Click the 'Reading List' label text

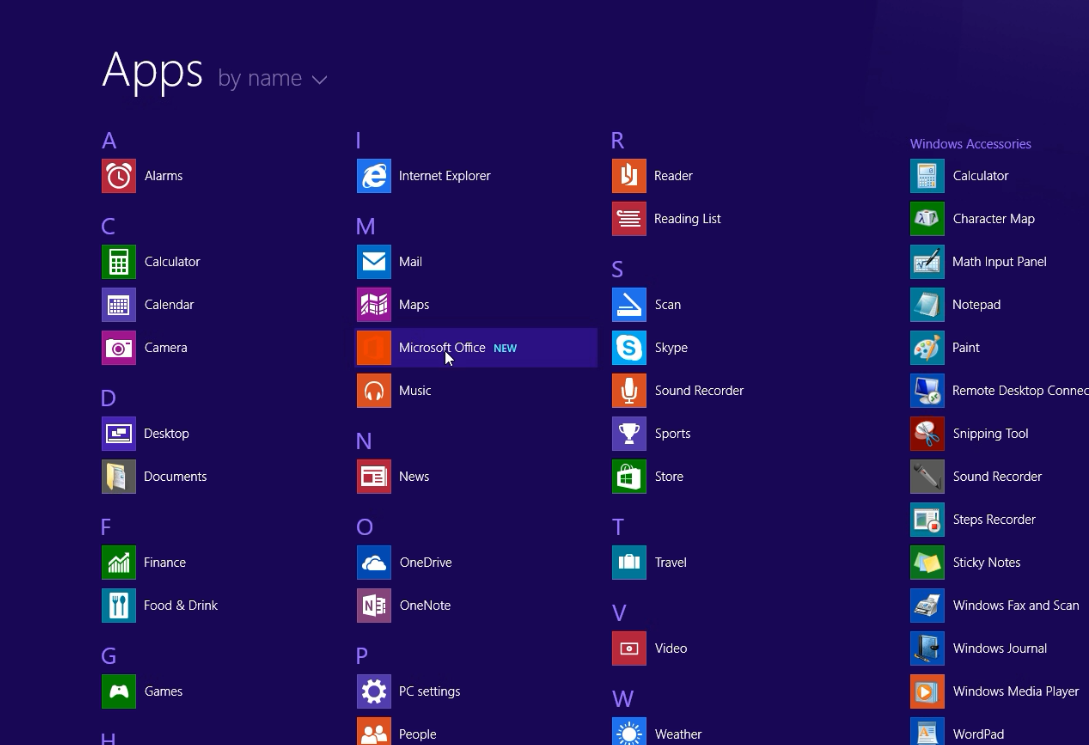688,219
